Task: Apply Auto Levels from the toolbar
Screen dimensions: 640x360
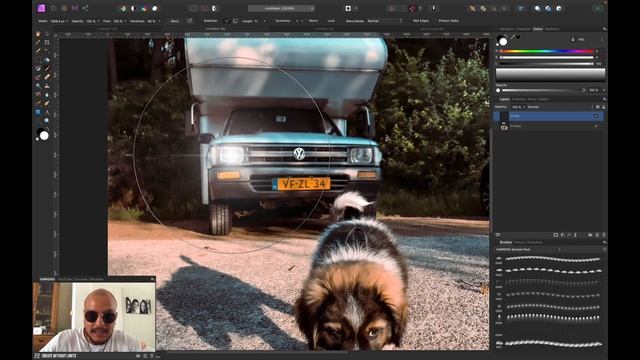Action: pyautogui.click(x=123, y=8)
